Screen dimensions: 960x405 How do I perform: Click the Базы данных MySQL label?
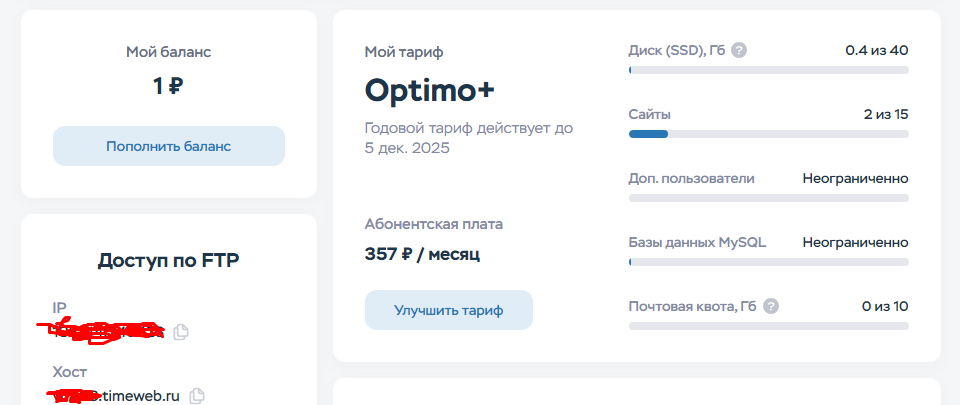pos(697,242)
